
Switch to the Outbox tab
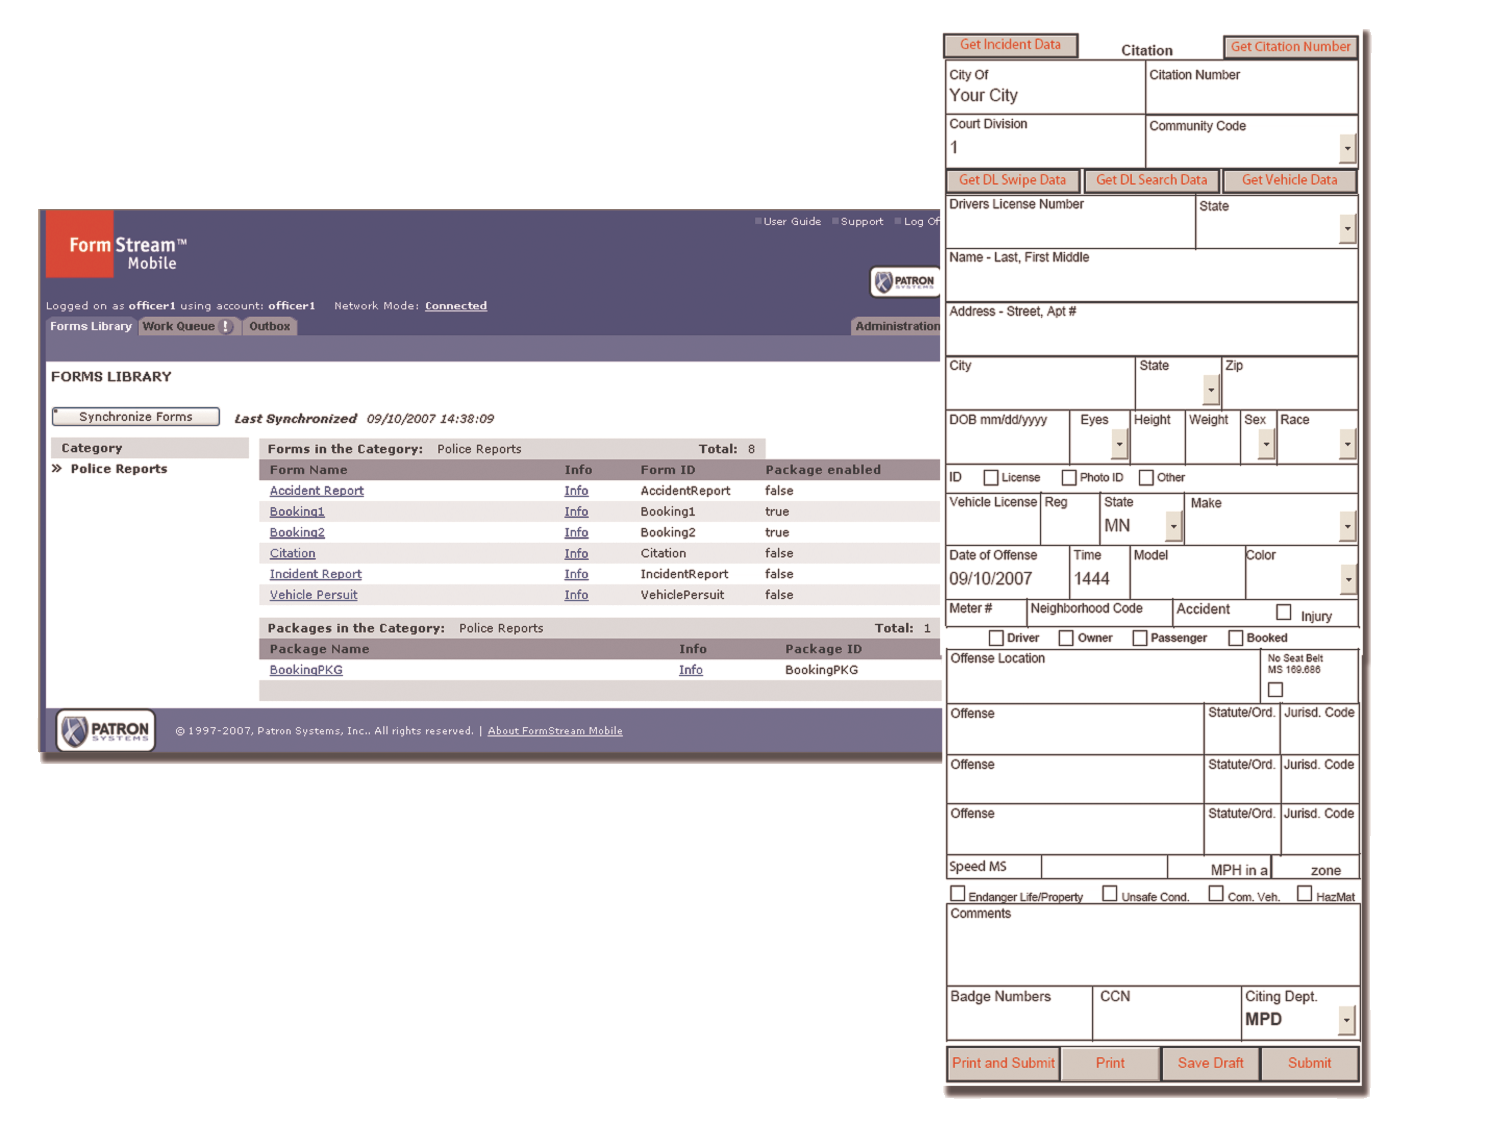coord(269,326)
